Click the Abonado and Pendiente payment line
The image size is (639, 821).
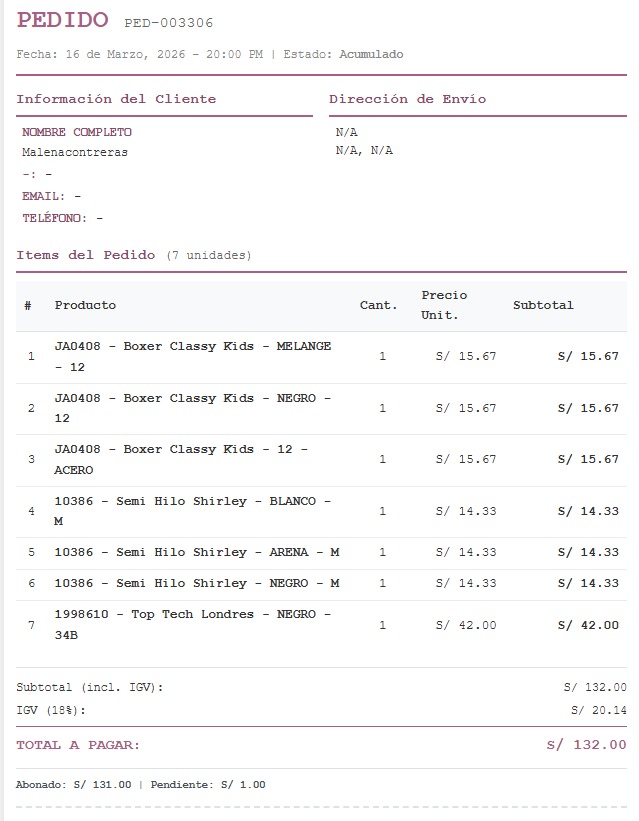(x=141, y=785)
